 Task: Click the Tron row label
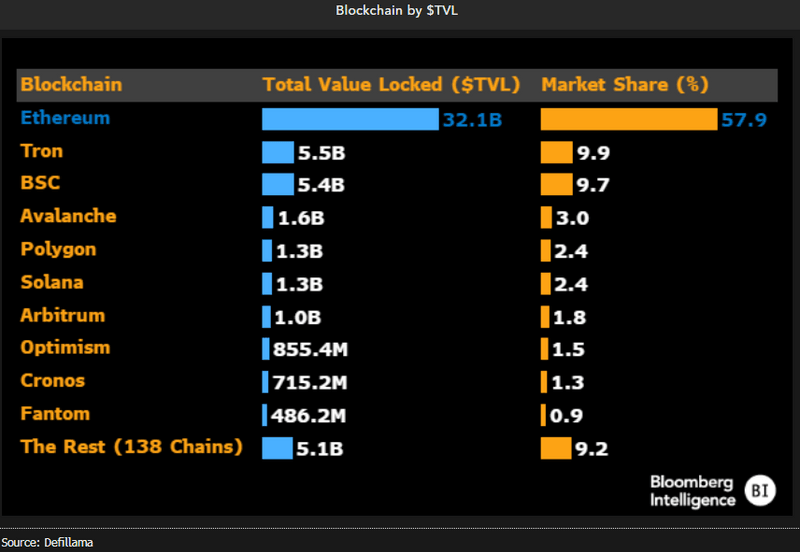pyautogui.click(x=41, y=151)
